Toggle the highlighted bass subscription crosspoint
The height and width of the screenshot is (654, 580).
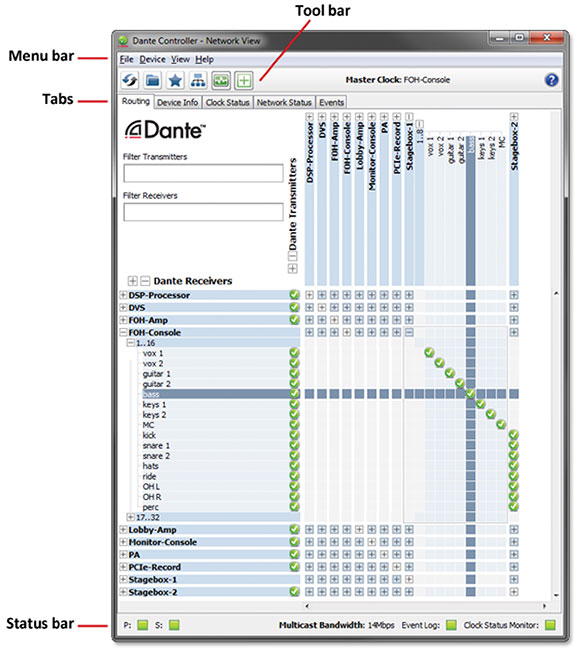[470, 393]
